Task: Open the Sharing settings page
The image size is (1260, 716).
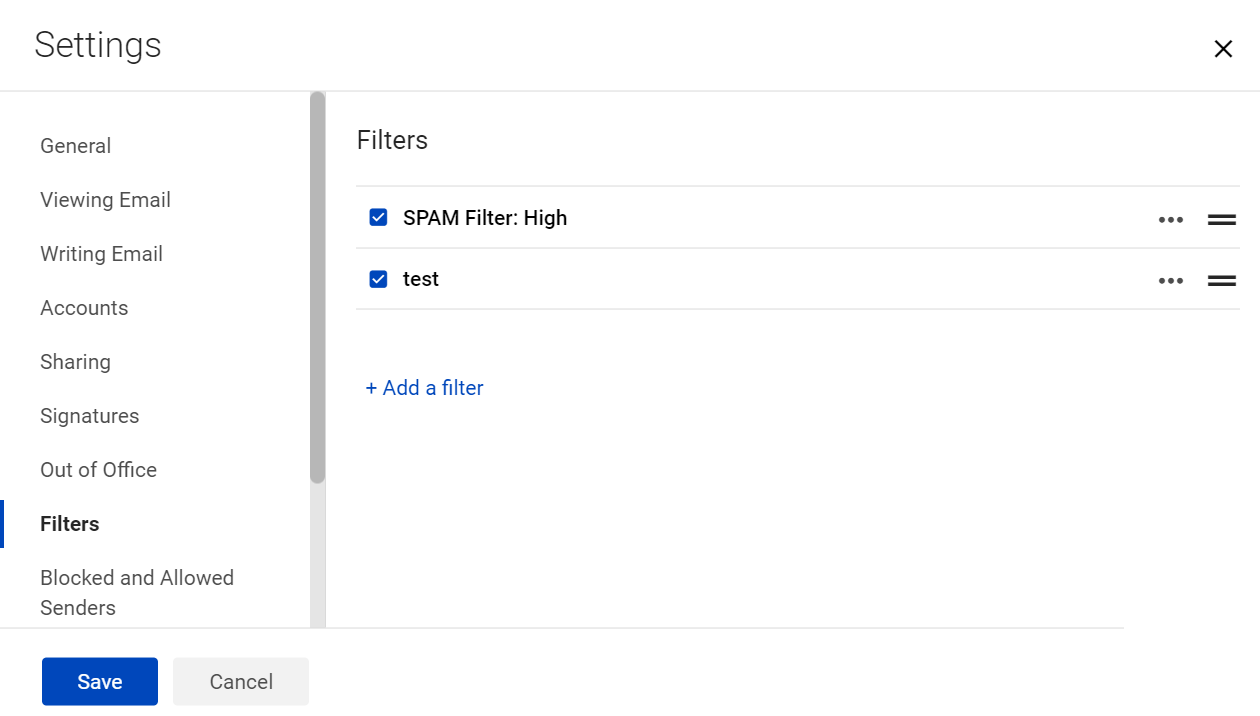Action: [75, 361]
